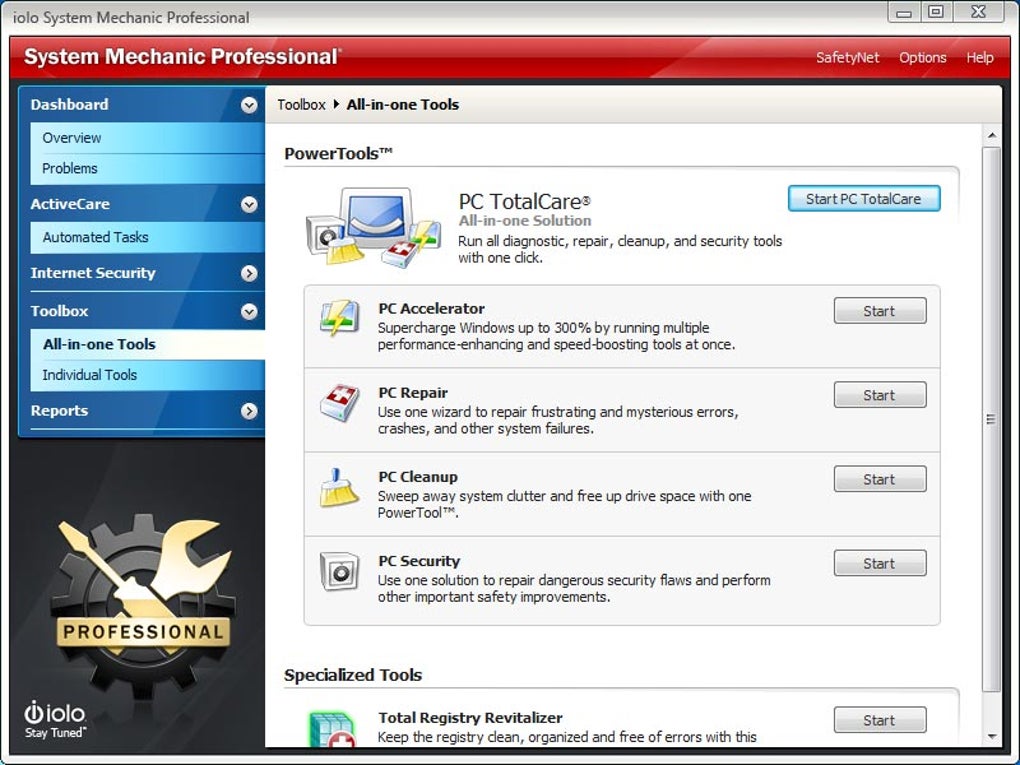The height and width of the screenshot is (765, 1020).
Task: Click the PC Repair first-aid icon
Action: pos(340,402)
